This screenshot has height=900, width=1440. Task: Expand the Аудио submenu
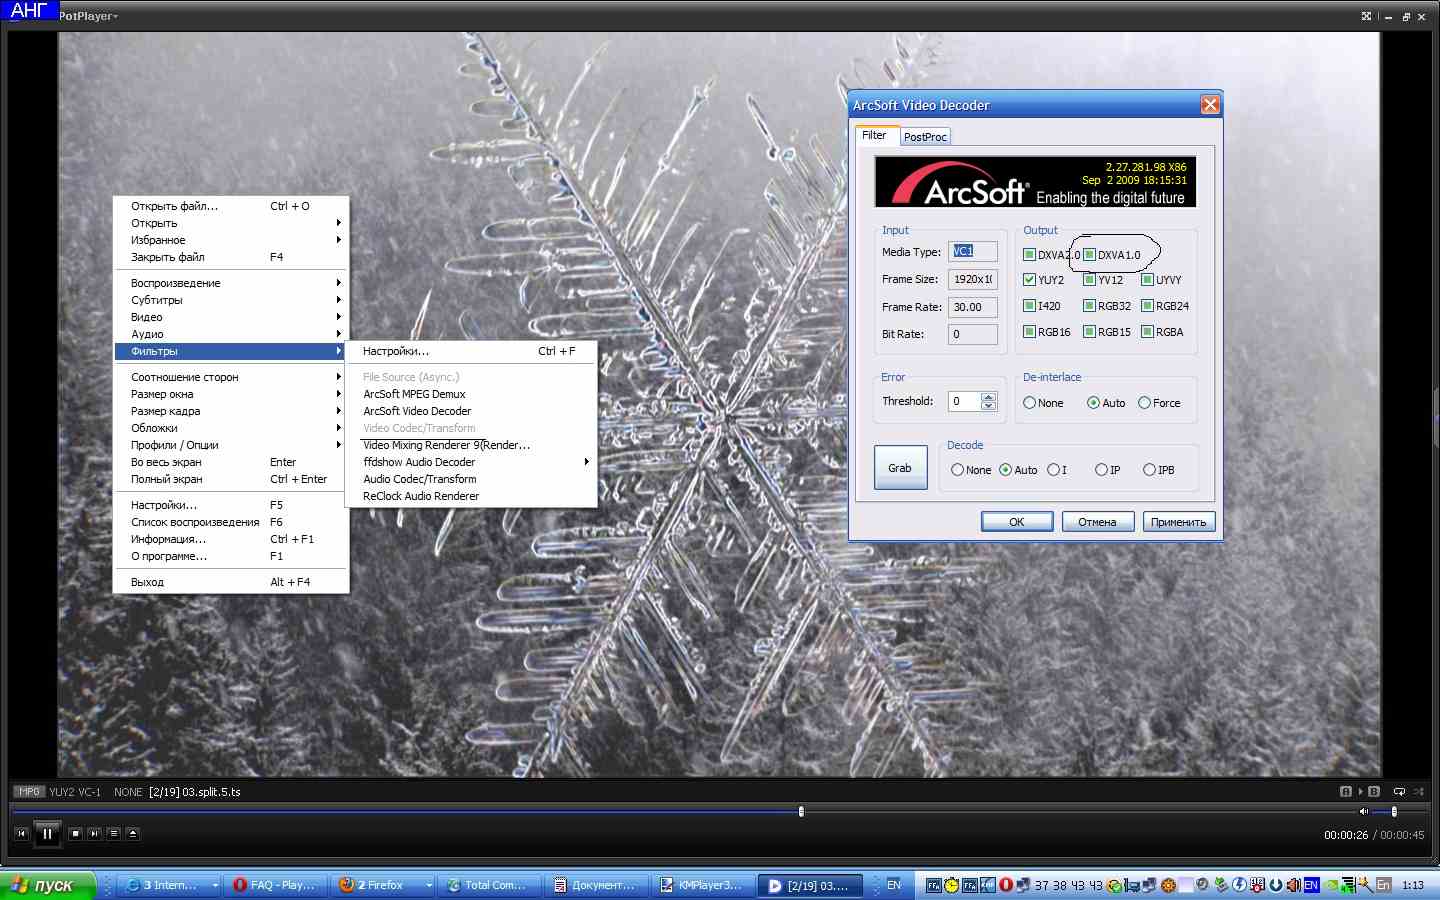(x=231, y=334)
